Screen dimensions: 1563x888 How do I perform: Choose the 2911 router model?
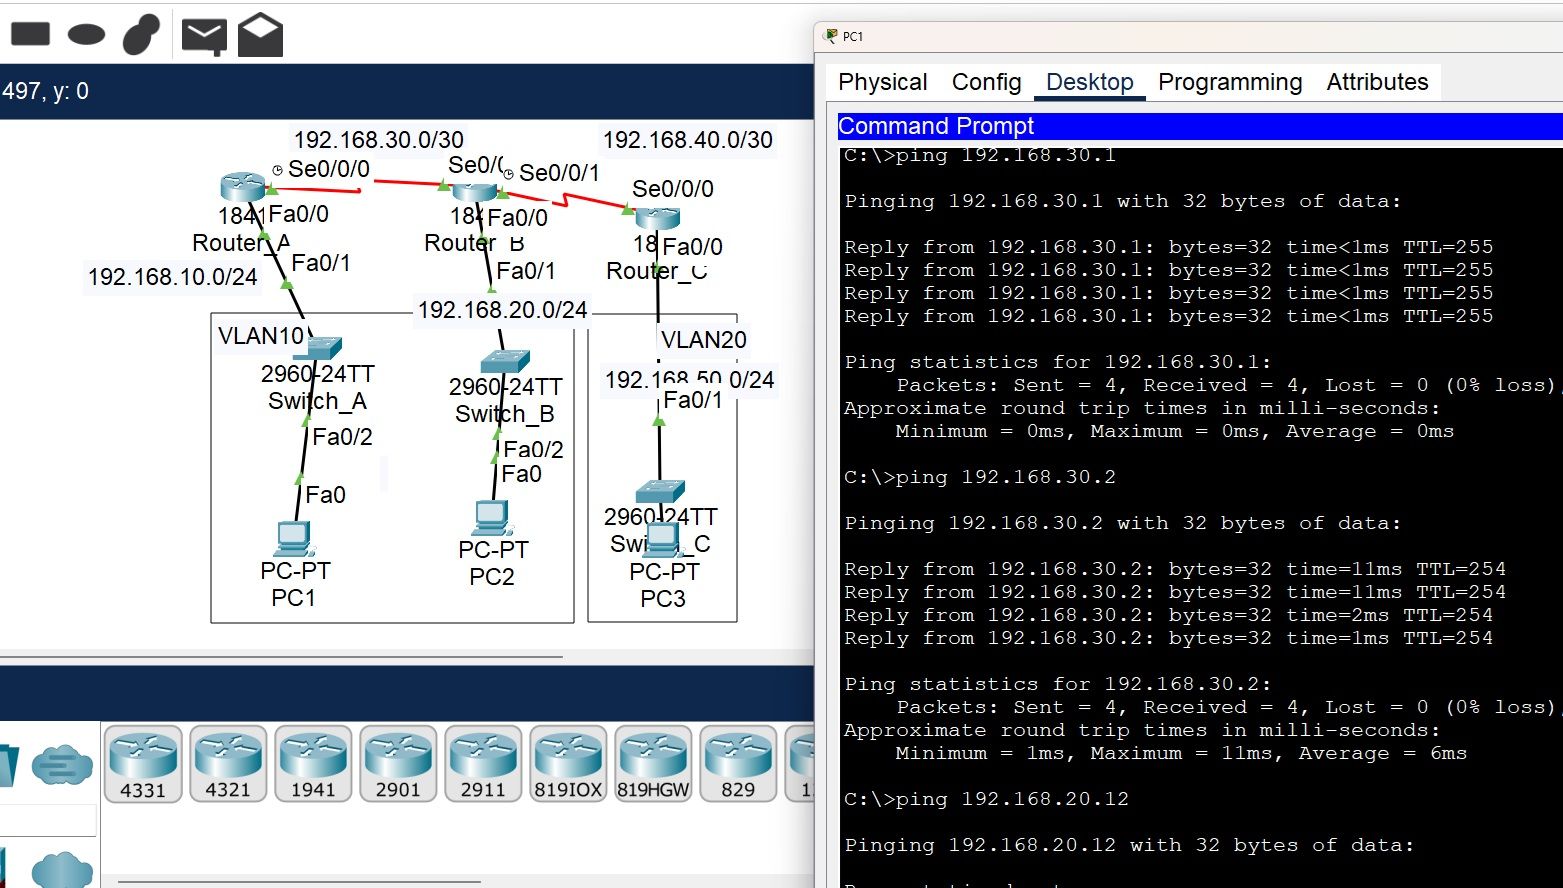(x=483, y=763)
